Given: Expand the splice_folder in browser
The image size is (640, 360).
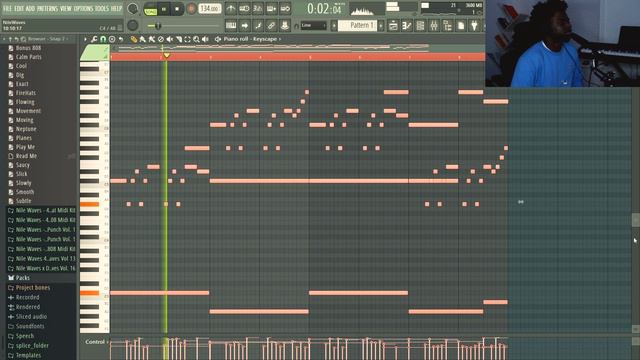Looking at the screenshot, I should [28, 346].
